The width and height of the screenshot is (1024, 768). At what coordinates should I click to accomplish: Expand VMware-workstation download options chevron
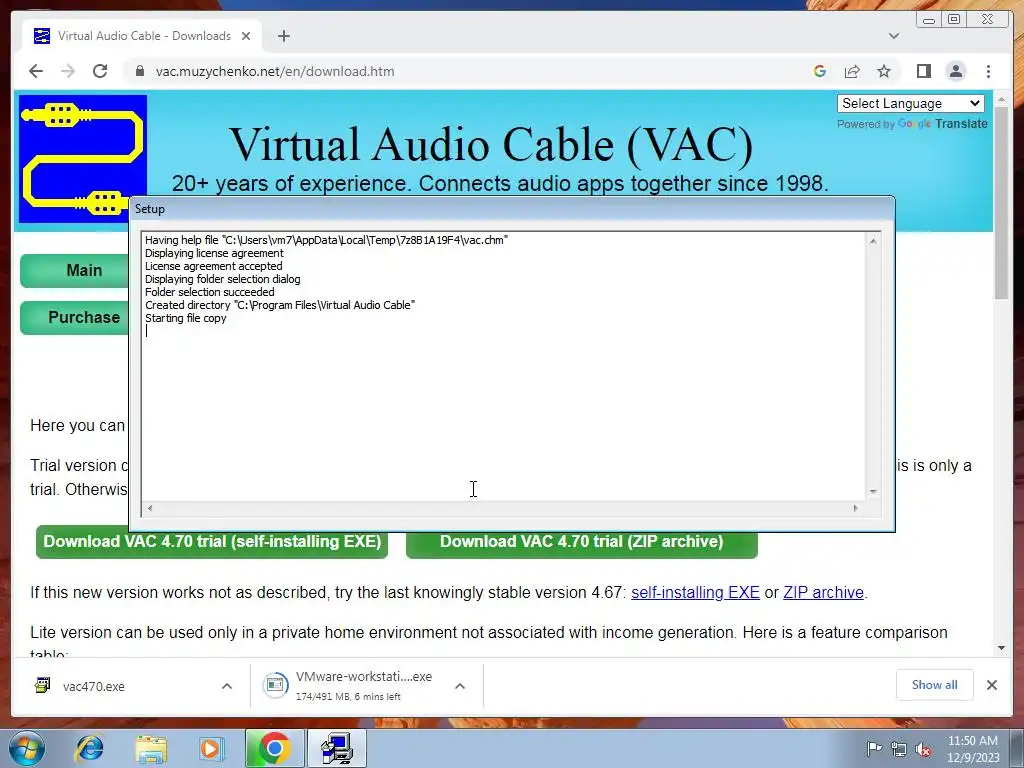coord(460,686)
